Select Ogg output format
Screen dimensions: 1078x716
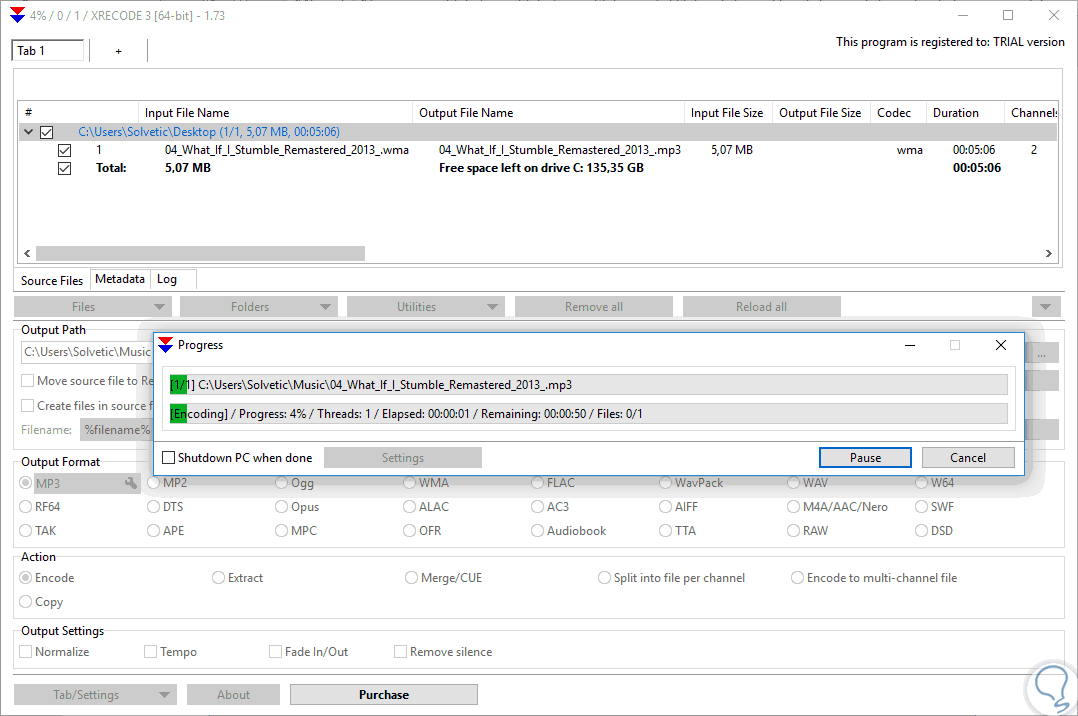tap(281, 483)
